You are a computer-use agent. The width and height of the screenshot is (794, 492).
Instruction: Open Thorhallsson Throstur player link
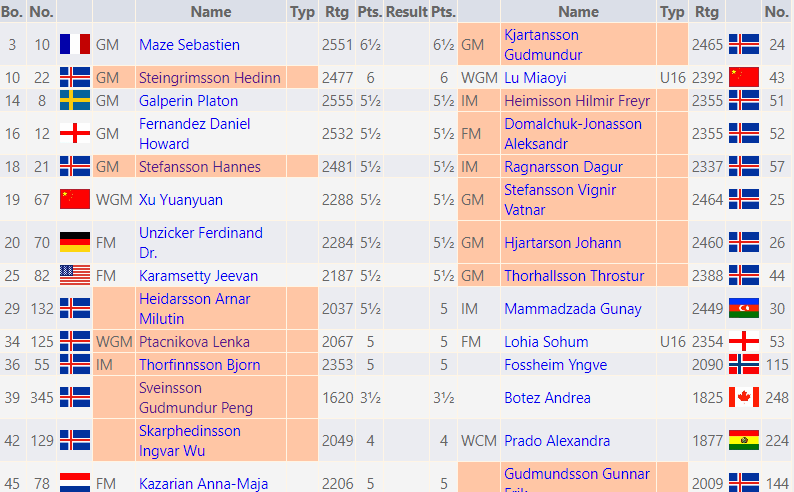click(x=574, y=276)
